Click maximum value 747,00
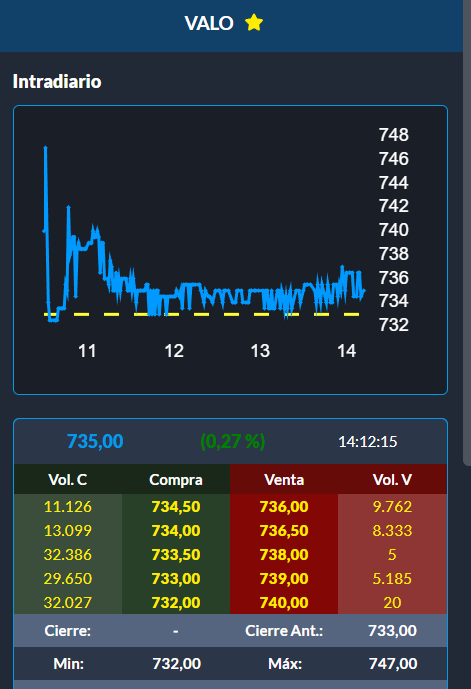Screen dimensions: 471x689 pos(393,664)
